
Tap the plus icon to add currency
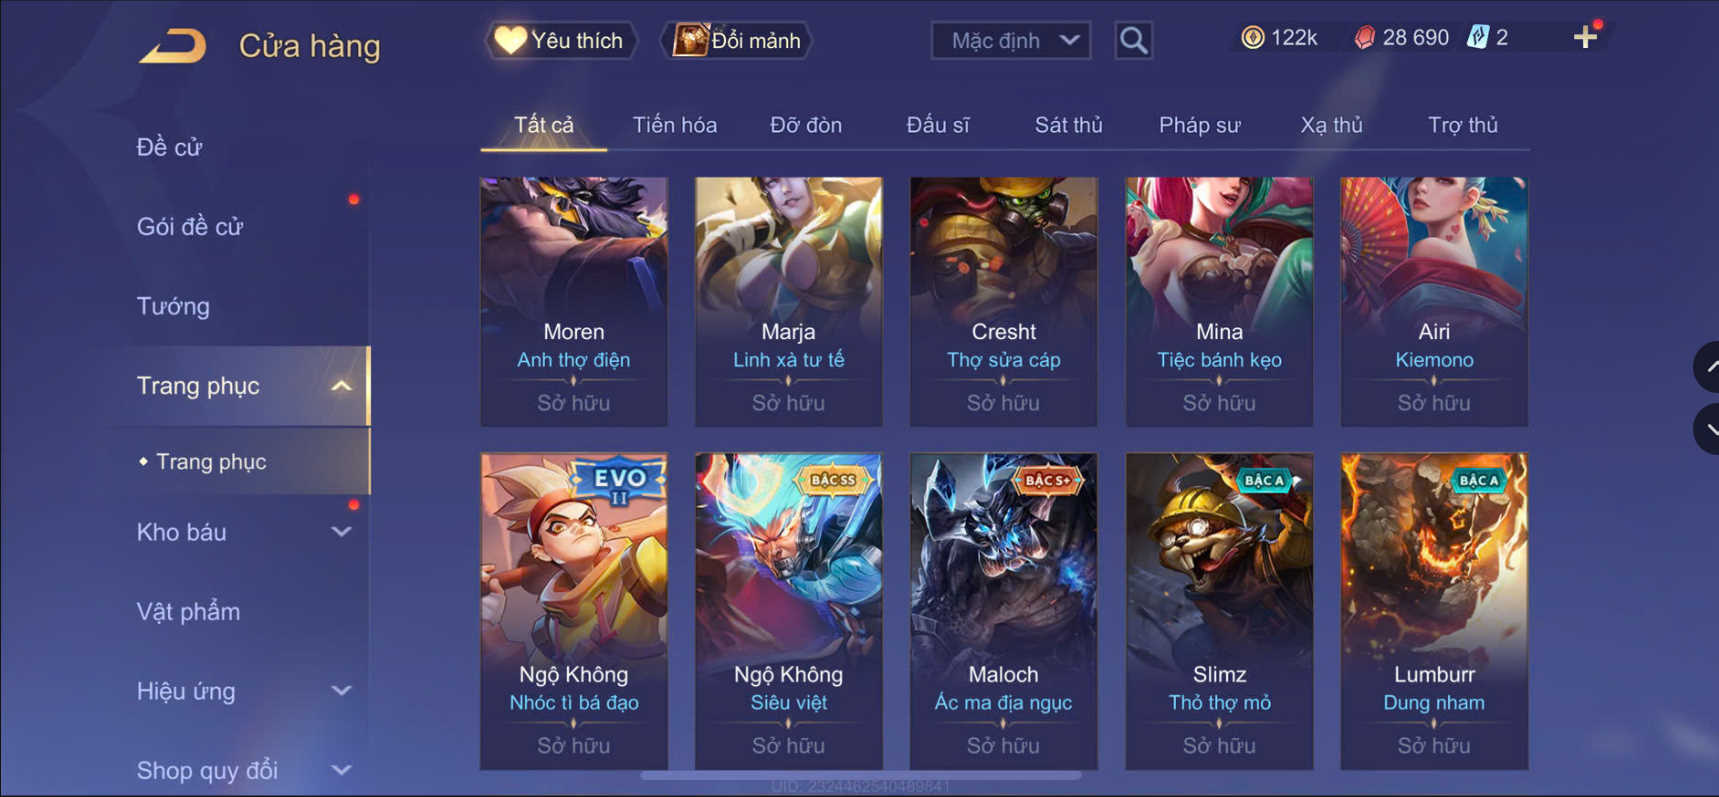point(1585,38)
